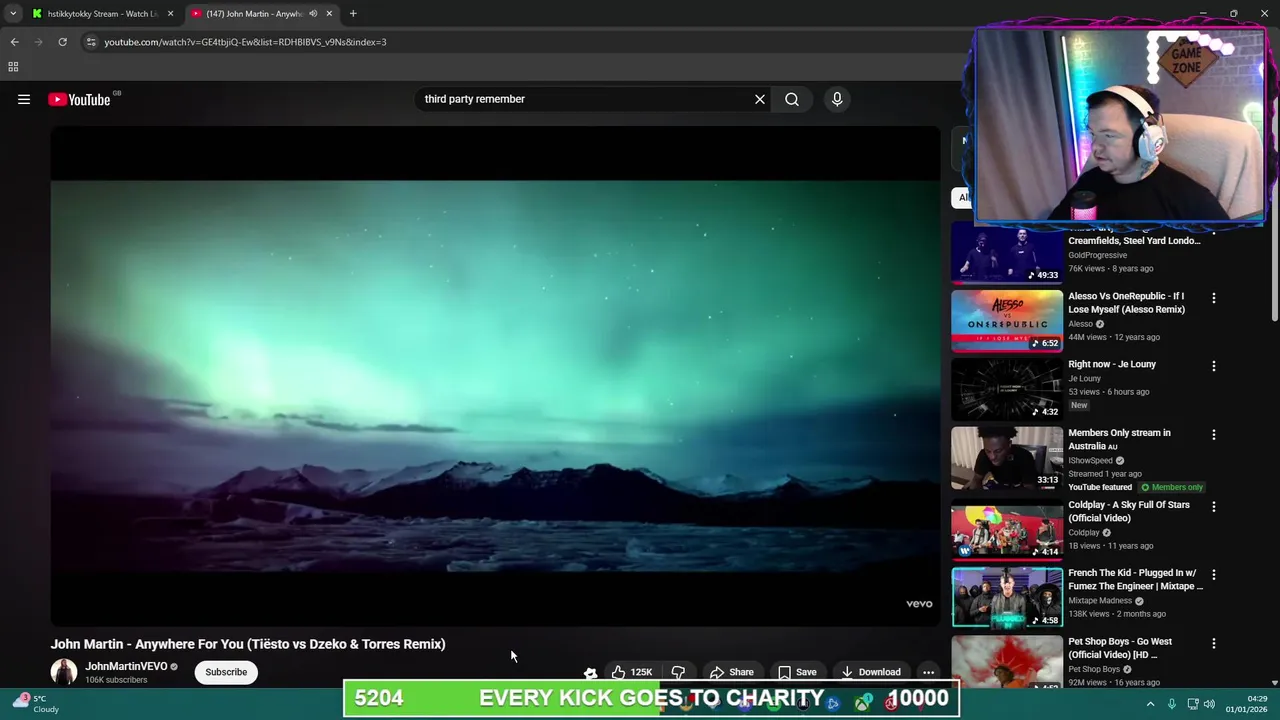Viewport: 1280px width, 720px height.
Task: Open the YouTube hamburger guide menu
Action: (24, 99)
